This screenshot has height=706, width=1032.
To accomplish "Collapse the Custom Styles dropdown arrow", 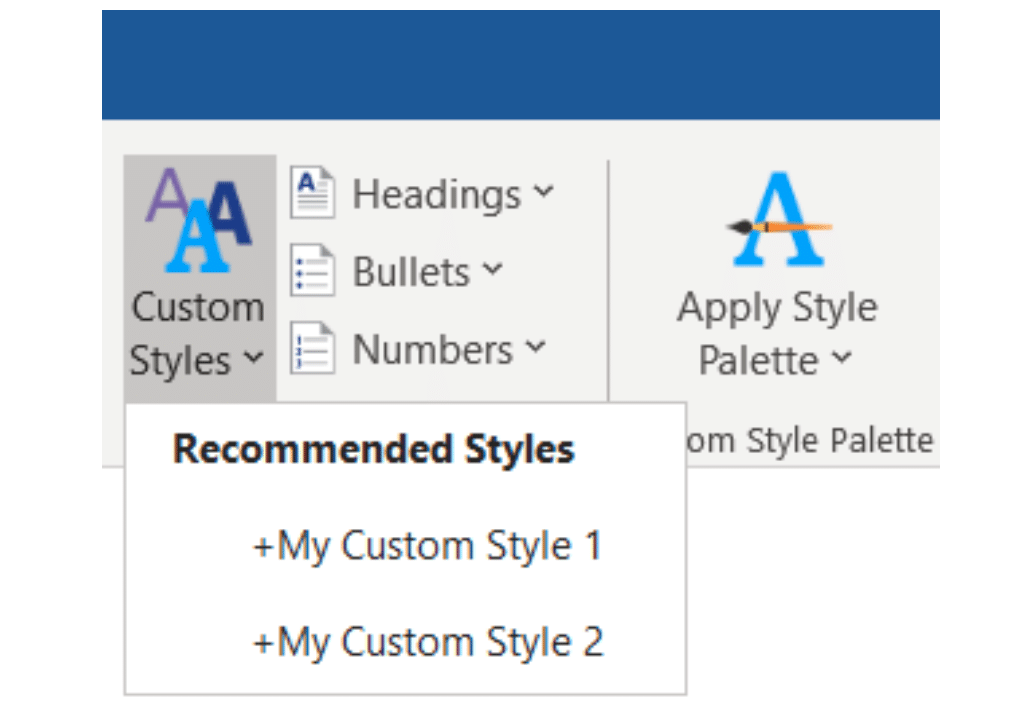I will (253, 358).
